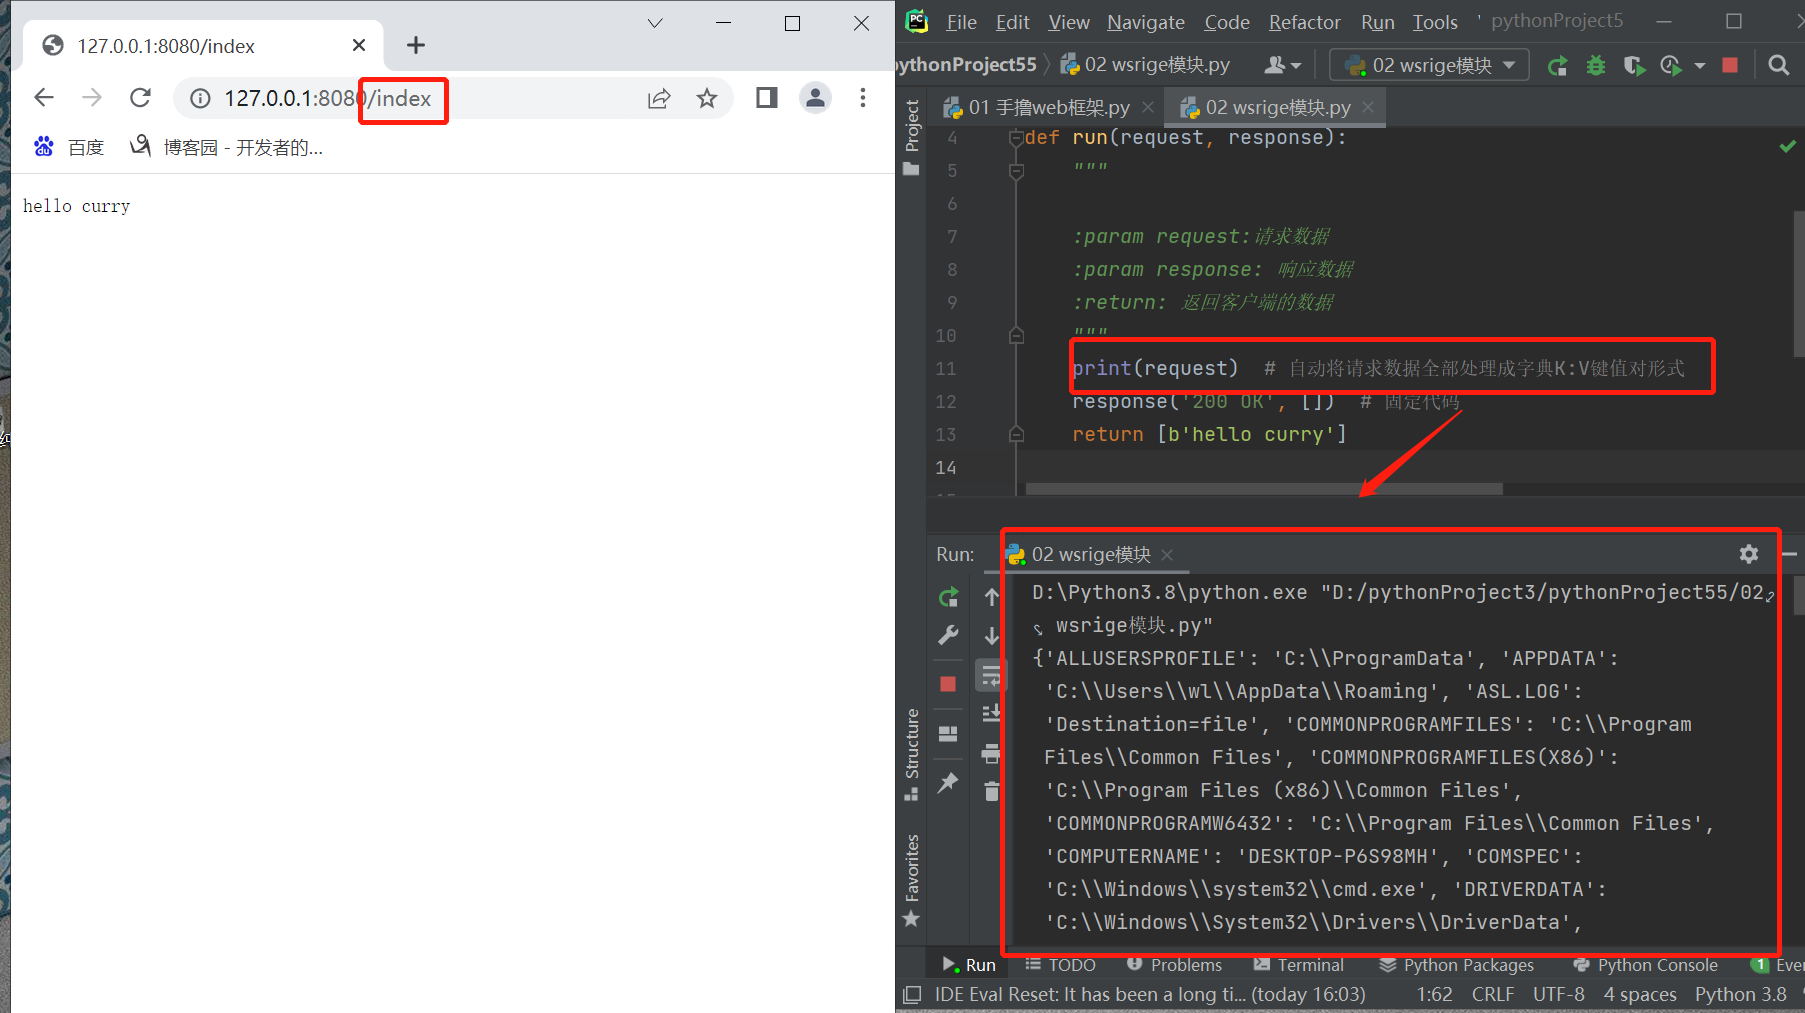
Task: View site information icon in address bar
Action: [200, 98]
